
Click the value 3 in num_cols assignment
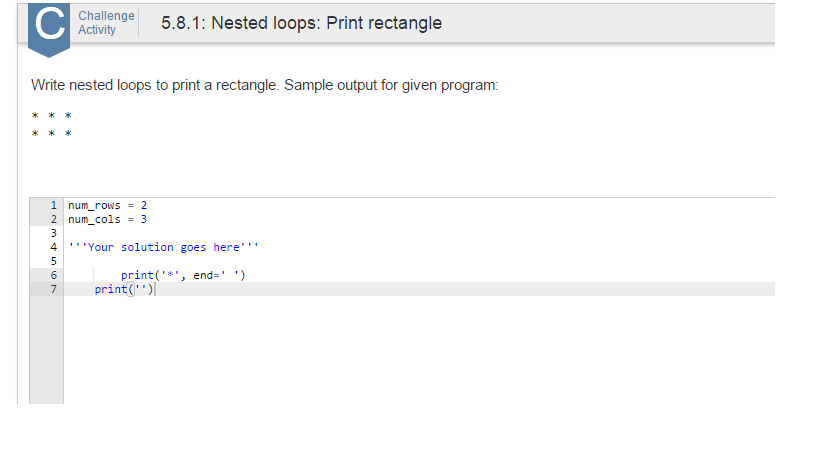144,219
